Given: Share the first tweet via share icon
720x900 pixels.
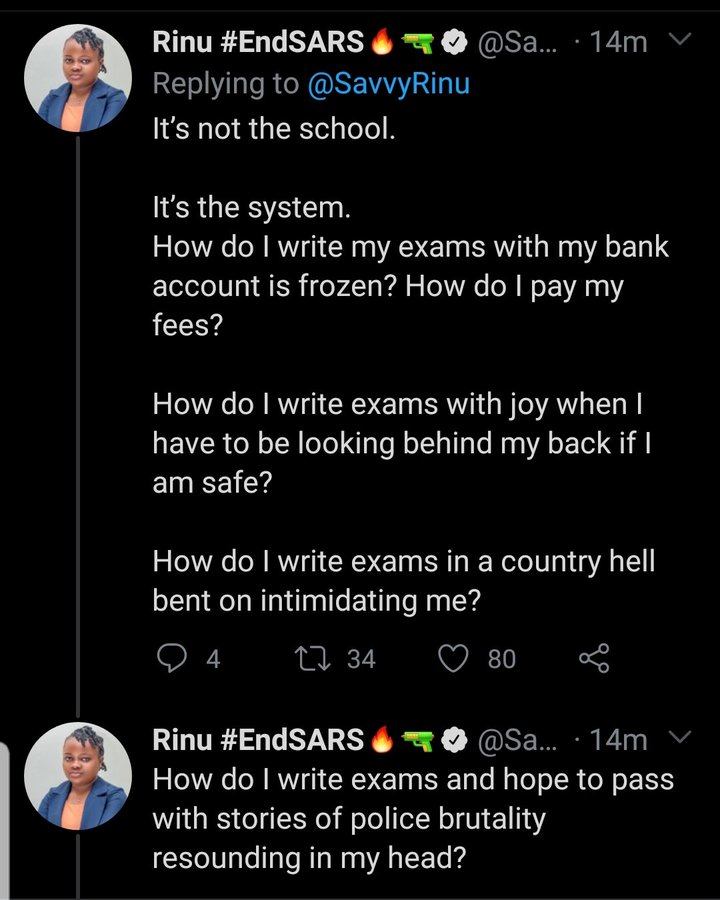Looking at the screenshot, I should [594, 658].
